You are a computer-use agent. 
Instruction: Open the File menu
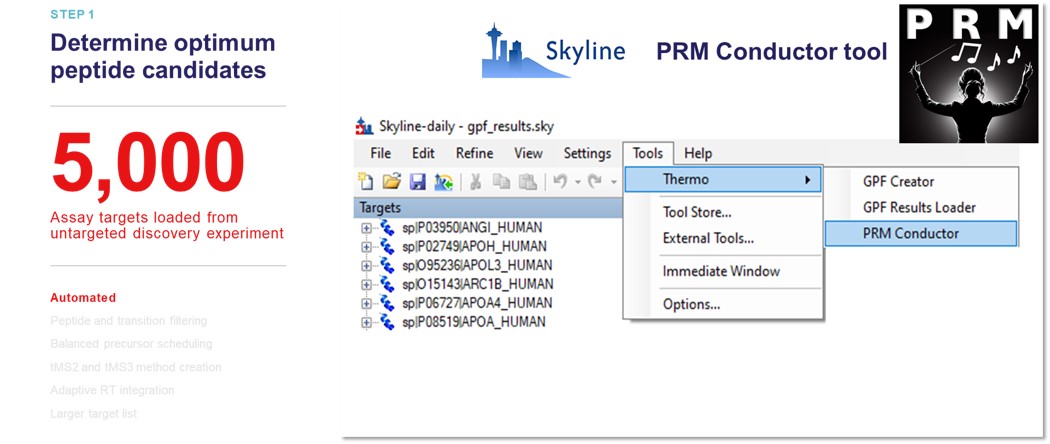coord(380,153)
